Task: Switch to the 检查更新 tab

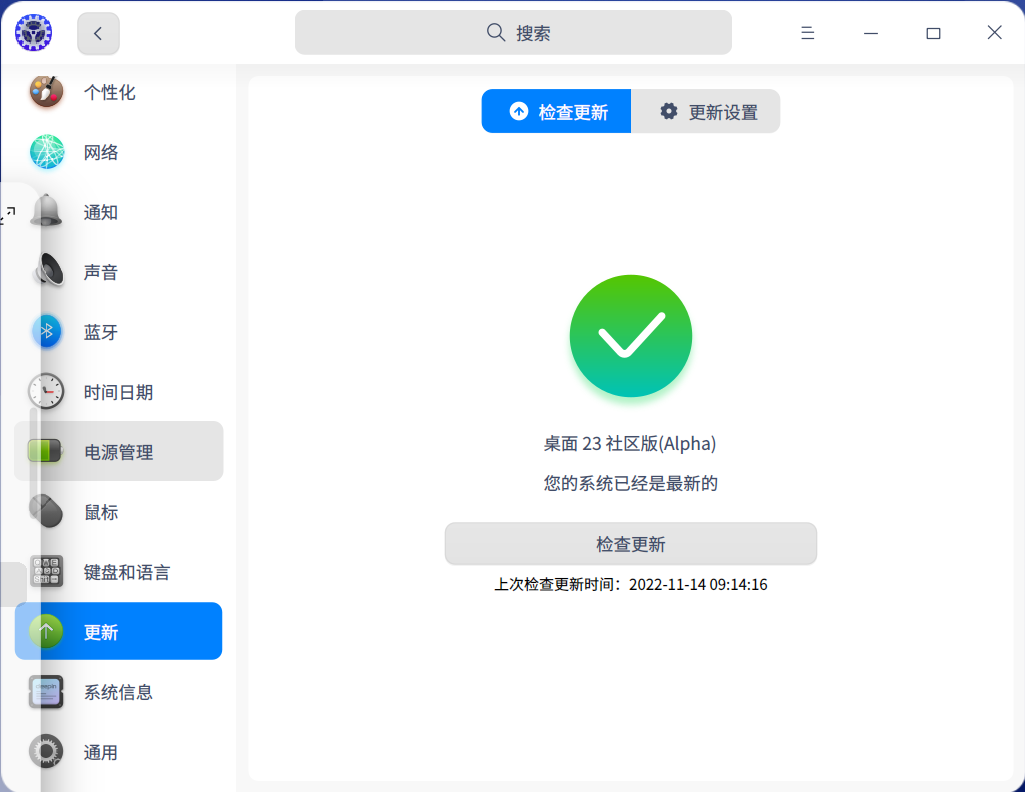Action: click(556, 111)
